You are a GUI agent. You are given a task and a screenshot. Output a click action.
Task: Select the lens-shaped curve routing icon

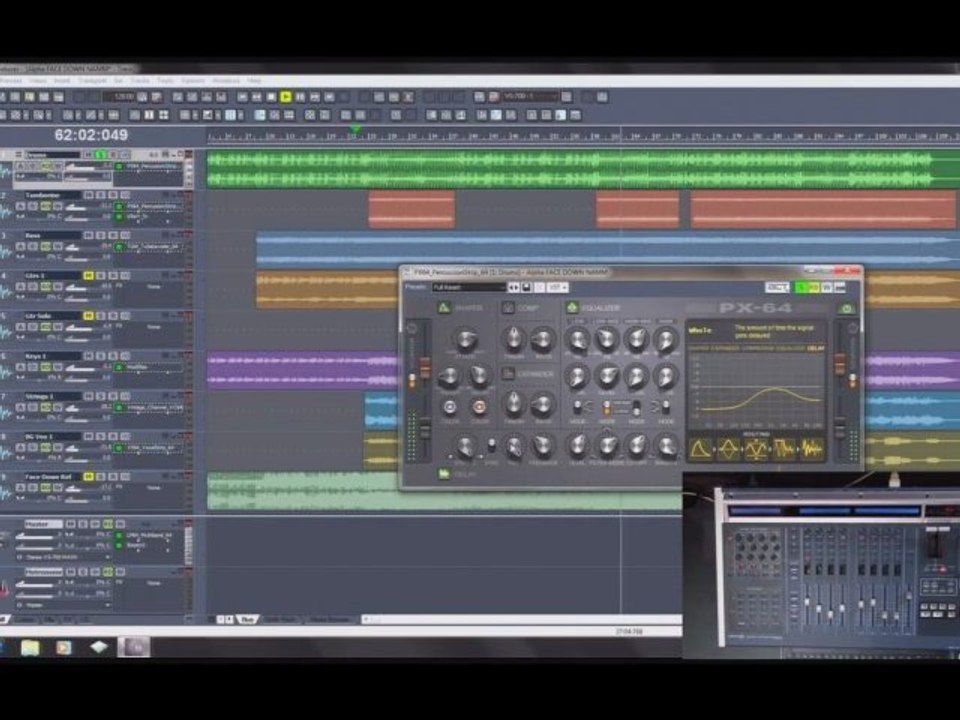coord(728,450)
